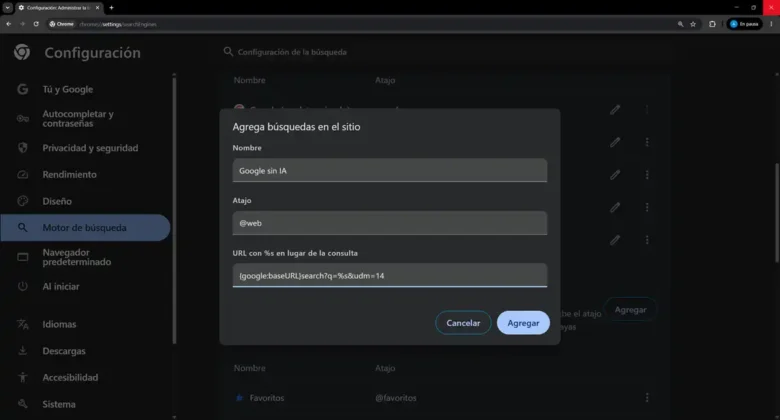Open the extensions puzzle icon

(x=712, y=24)
